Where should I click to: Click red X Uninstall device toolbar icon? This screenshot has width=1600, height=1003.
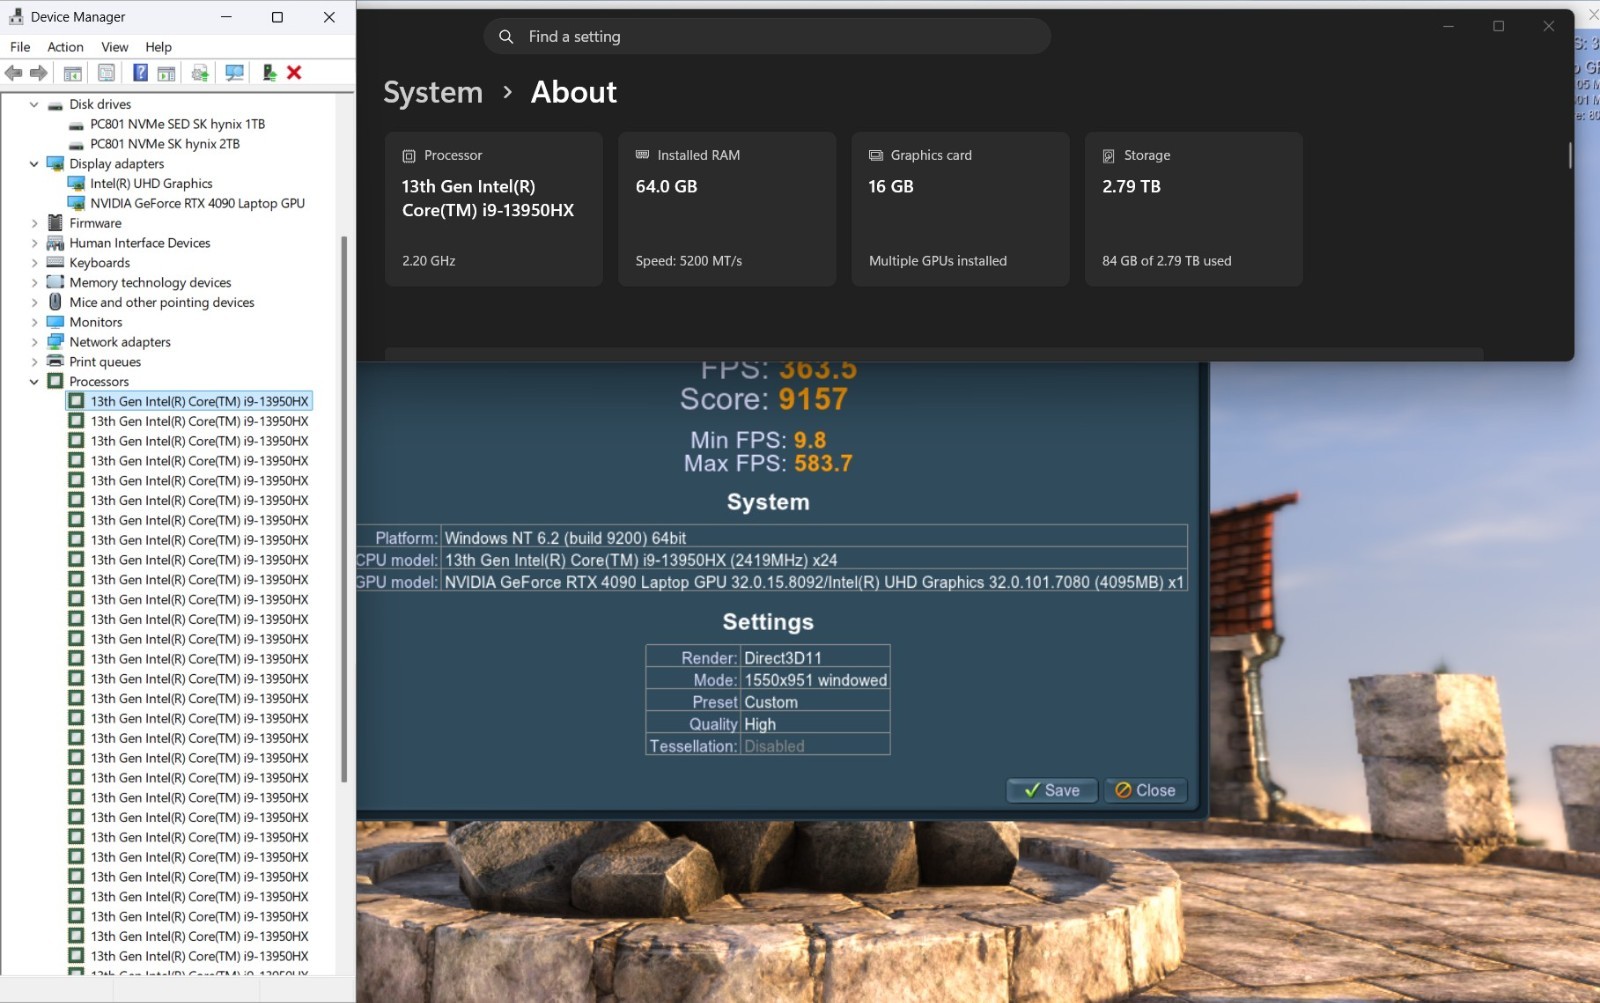point(294,73)
